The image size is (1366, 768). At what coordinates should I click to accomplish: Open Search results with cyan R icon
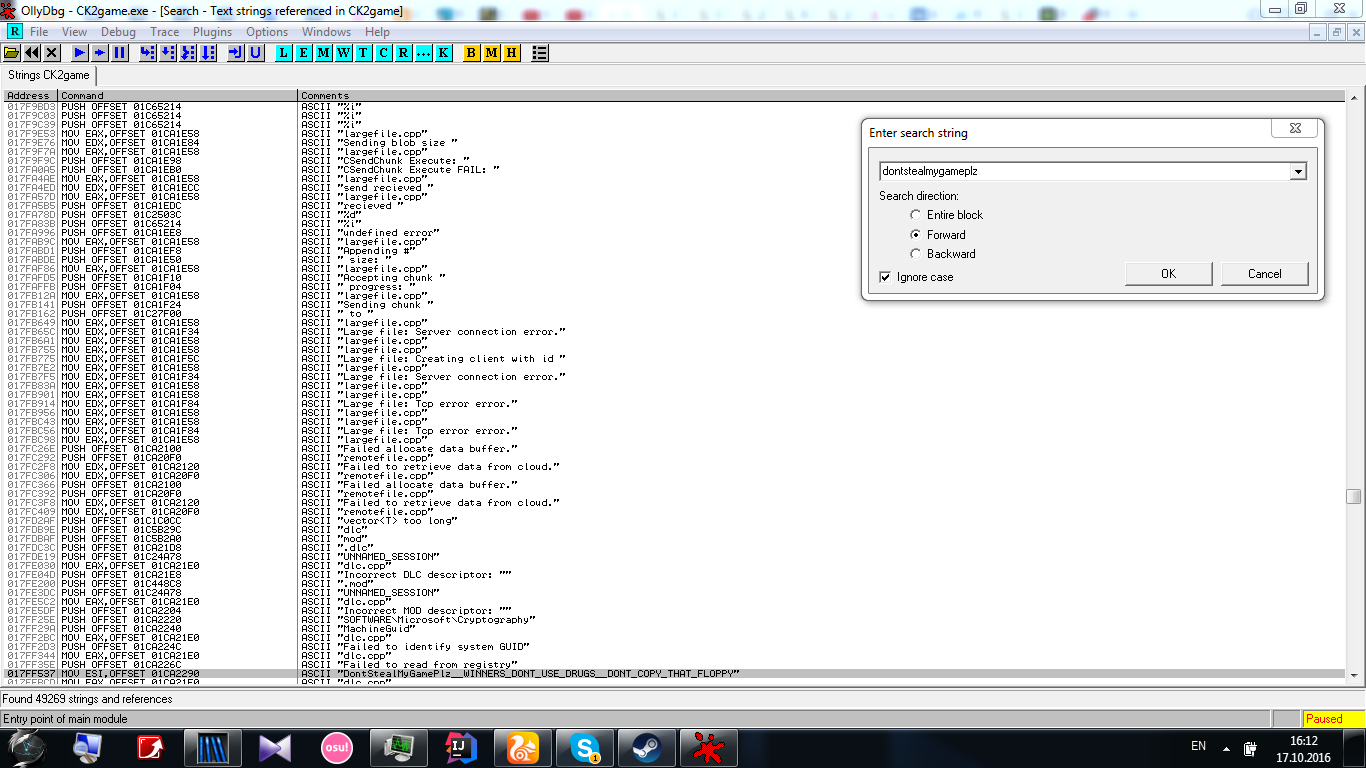tap(404, 53)
